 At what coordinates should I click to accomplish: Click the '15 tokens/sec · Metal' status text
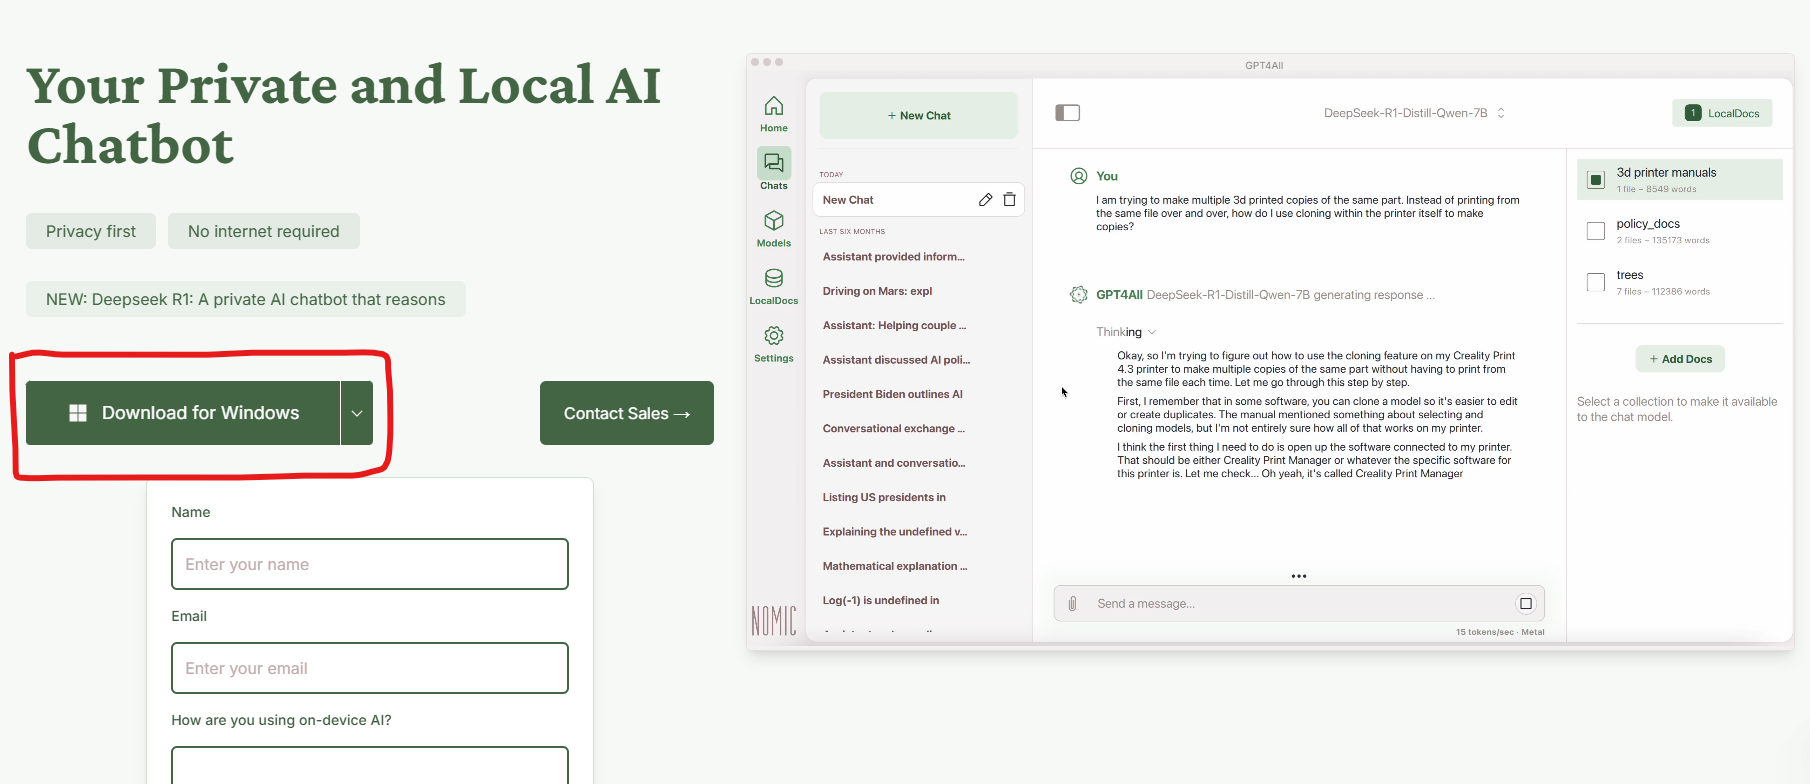[x=1500, y=632]
